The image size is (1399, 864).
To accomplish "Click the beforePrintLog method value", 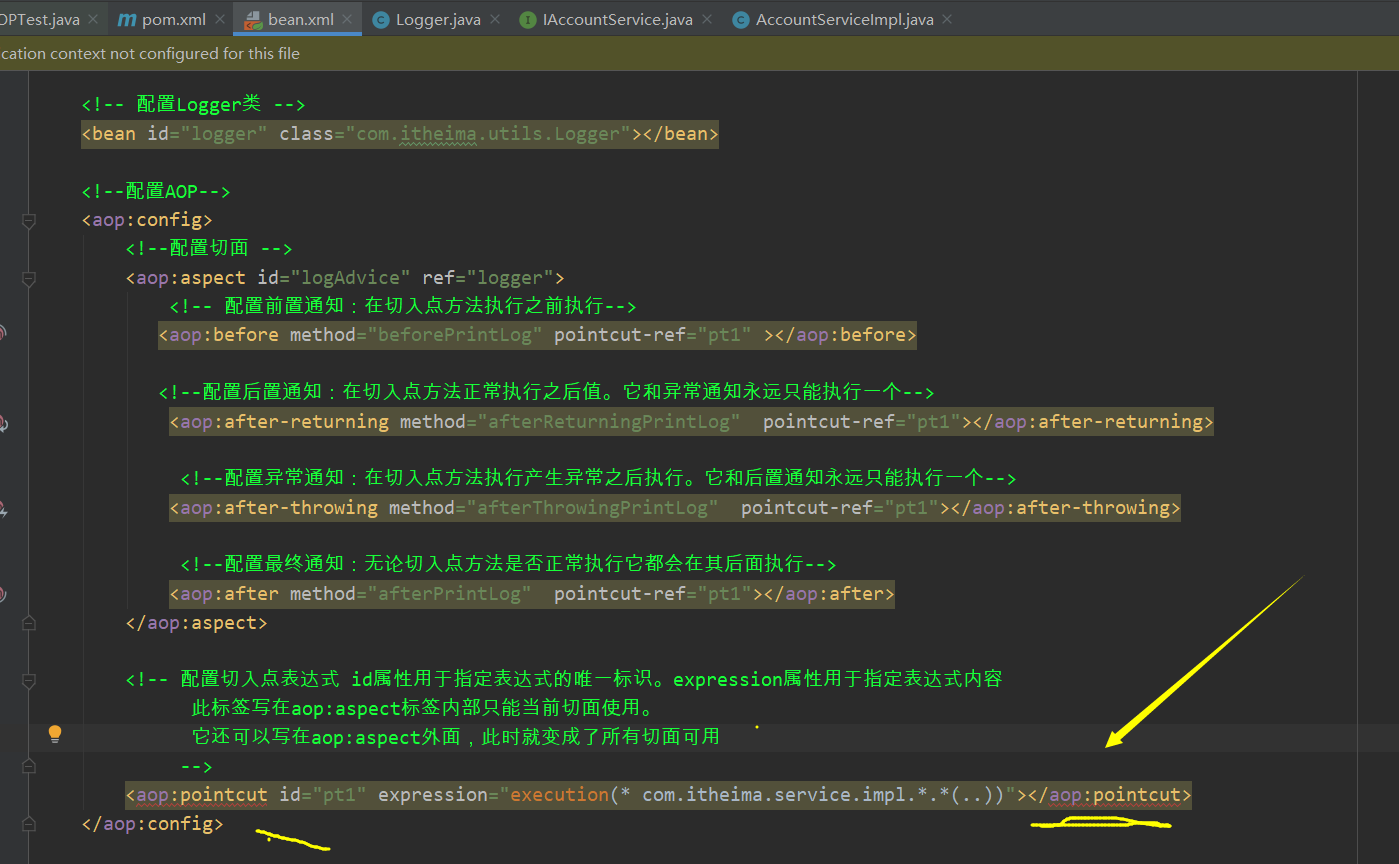I will [455, 335].
